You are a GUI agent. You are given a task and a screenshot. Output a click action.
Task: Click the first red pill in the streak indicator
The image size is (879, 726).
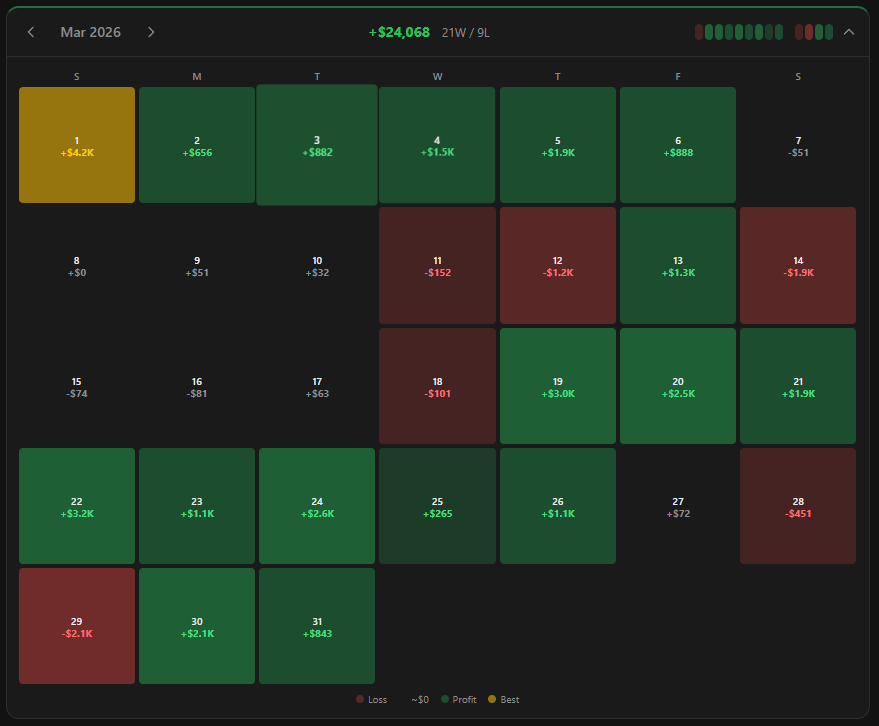[699, 32]
